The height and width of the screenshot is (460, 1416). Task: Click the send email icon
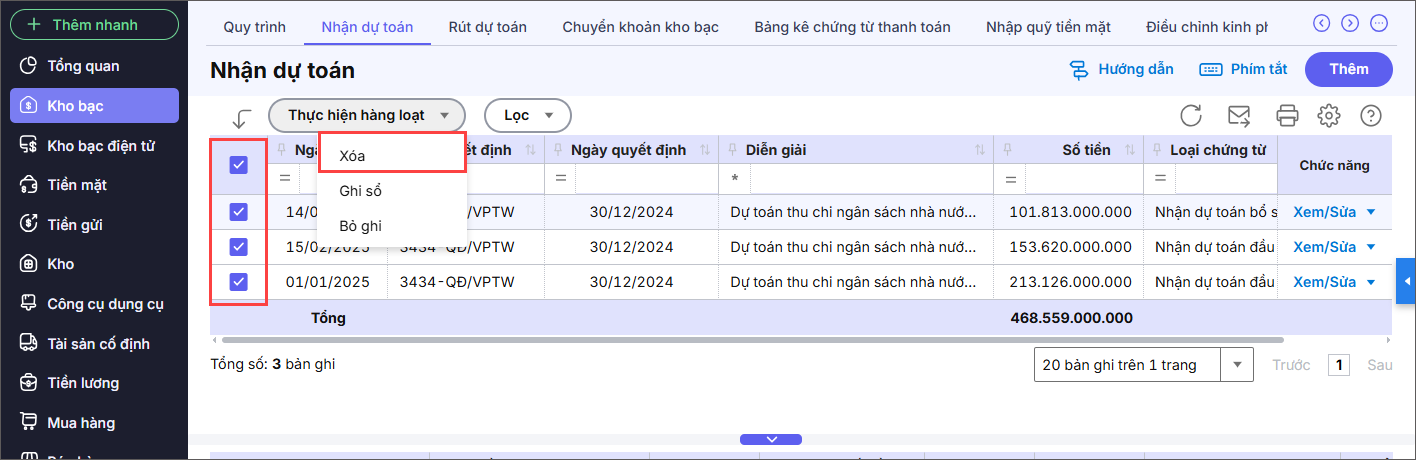point(1239,116)
